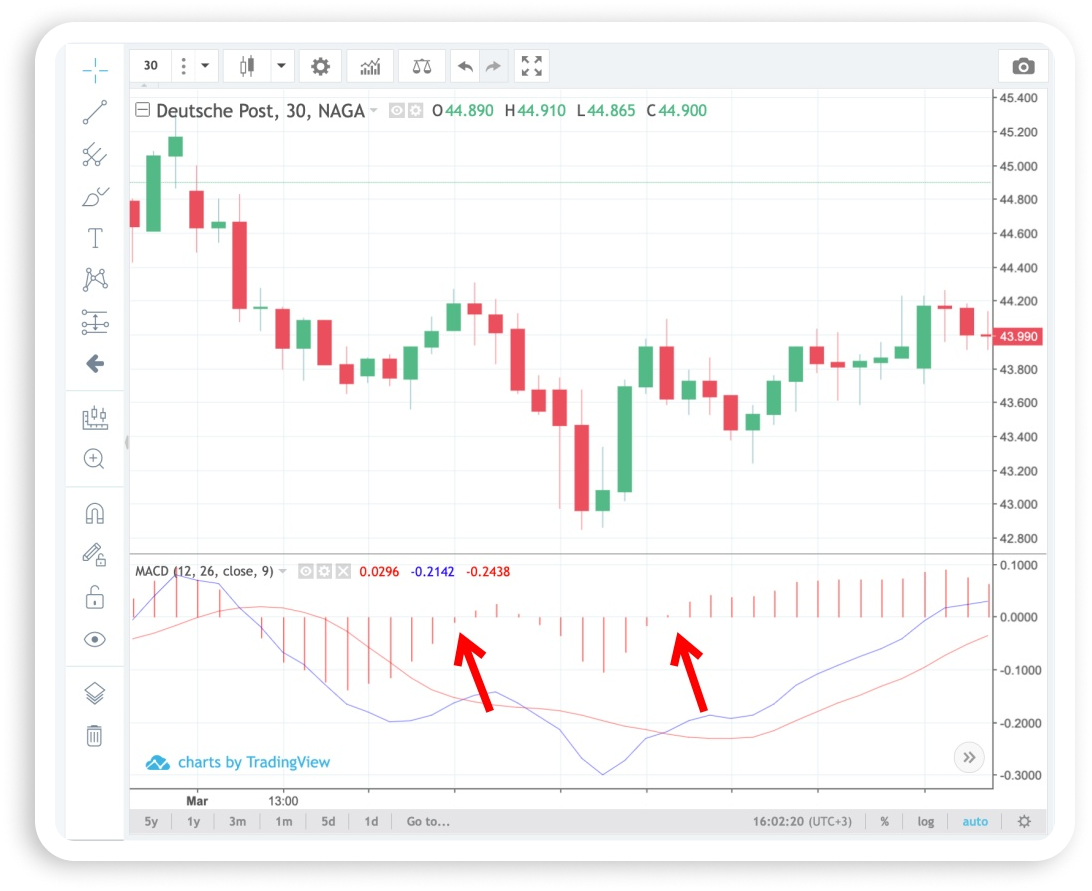Open the indicators panel from the toolbar

(x=370, y=65)
